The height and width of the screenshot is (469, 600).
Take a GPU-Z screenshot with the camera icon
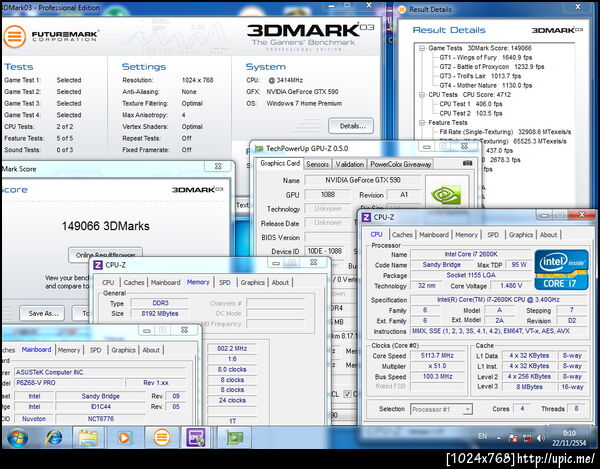[x=467, y=163]
